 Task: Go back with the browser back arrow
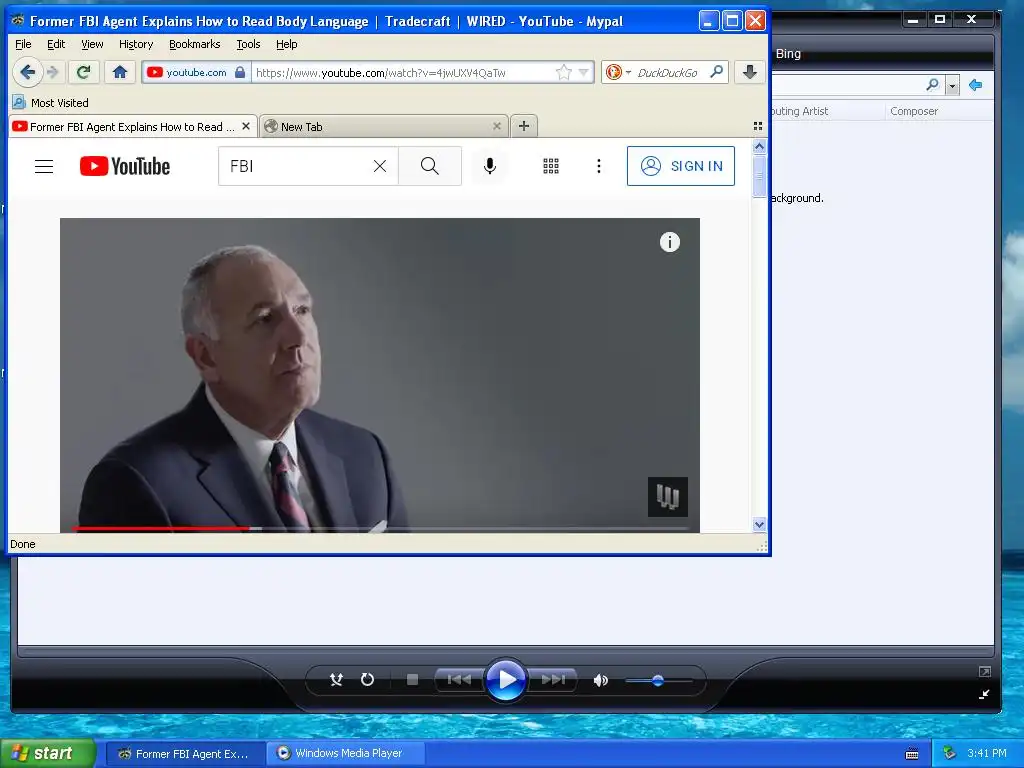point(27,72)
